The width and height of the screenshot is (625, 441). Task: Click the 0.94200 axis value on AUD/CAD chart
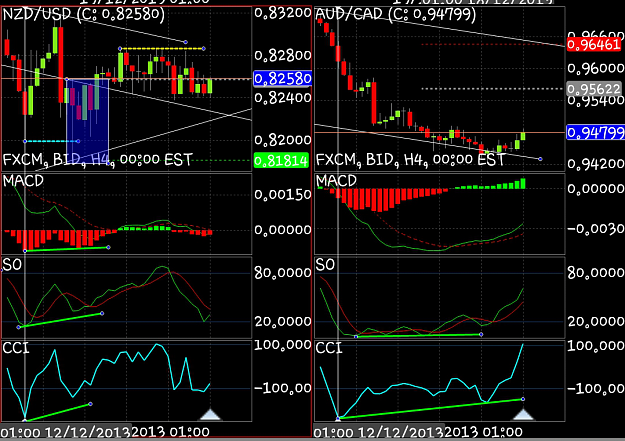coord(596,163)
